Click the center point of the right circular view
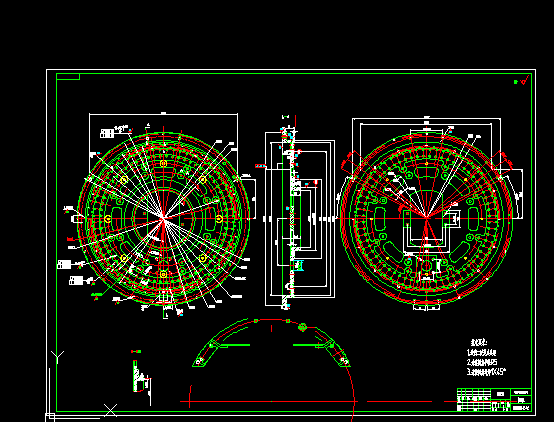Viewport: 554px width, 422px height. click(426, 218)
